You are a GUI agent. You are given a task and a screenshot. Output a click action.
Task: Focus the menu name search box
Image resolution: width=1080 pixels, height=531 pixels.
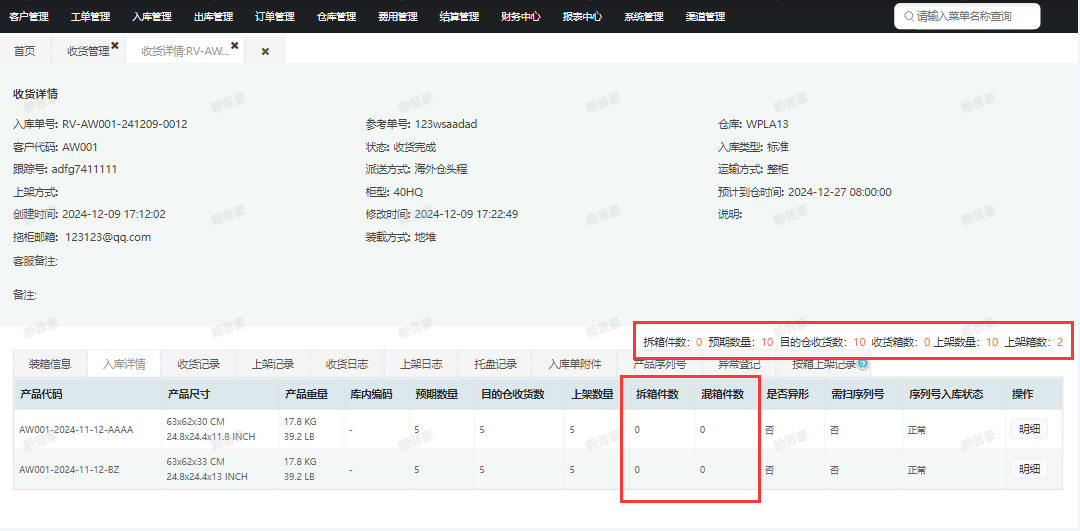[967, 17]
